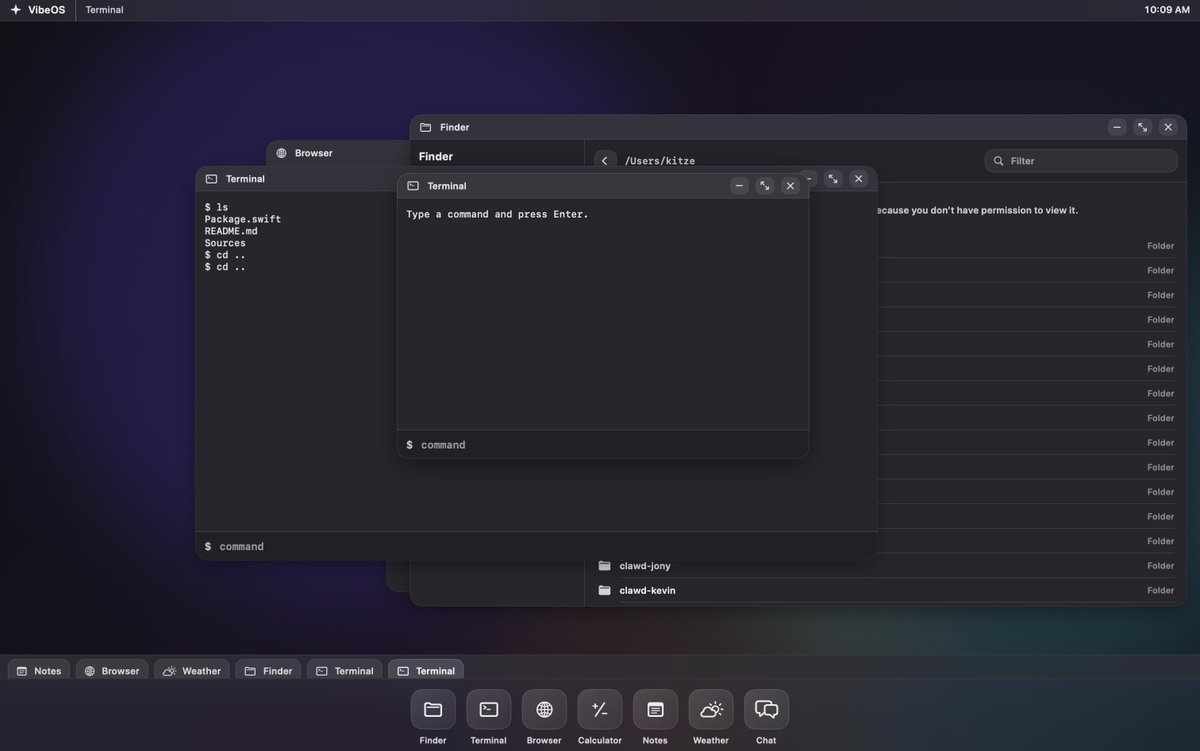Open a Terminal from the dock
The height and width of the screenshot is (751, 1200).
point(488,709)
